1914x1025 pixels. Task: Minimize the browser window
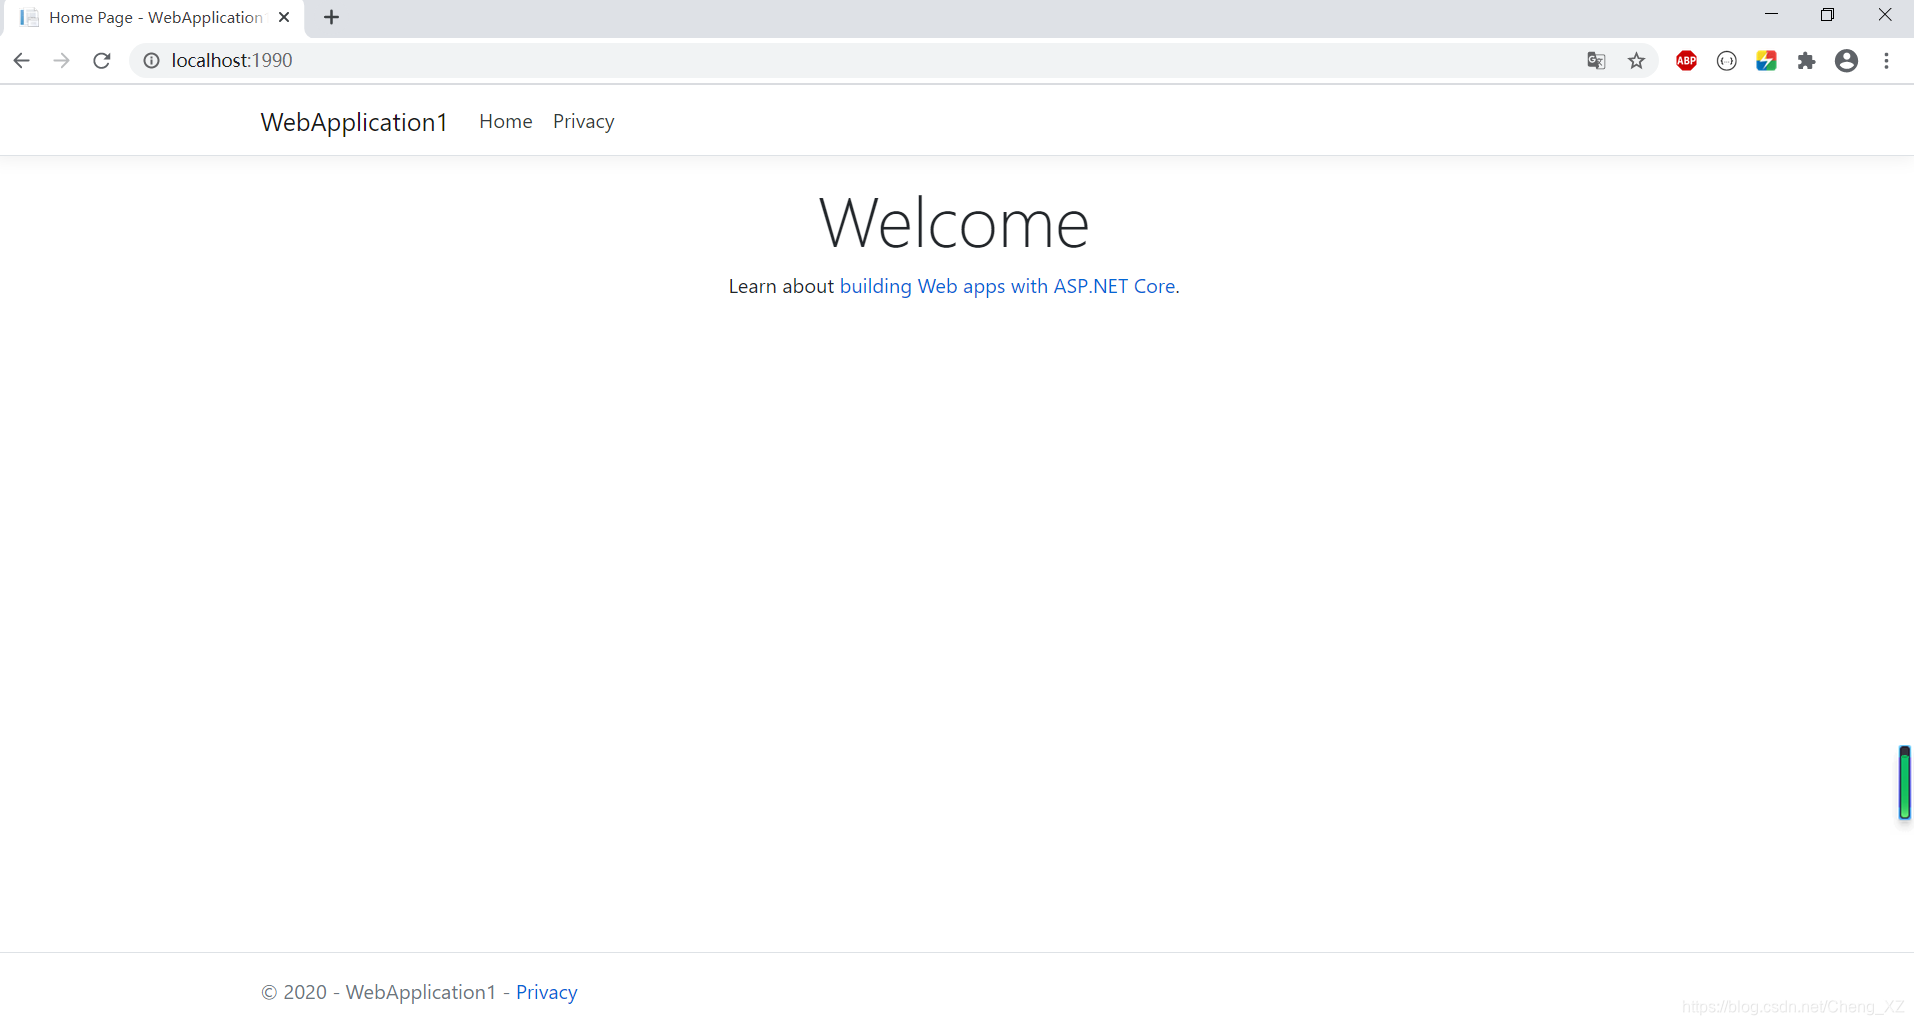point(1771,15)
